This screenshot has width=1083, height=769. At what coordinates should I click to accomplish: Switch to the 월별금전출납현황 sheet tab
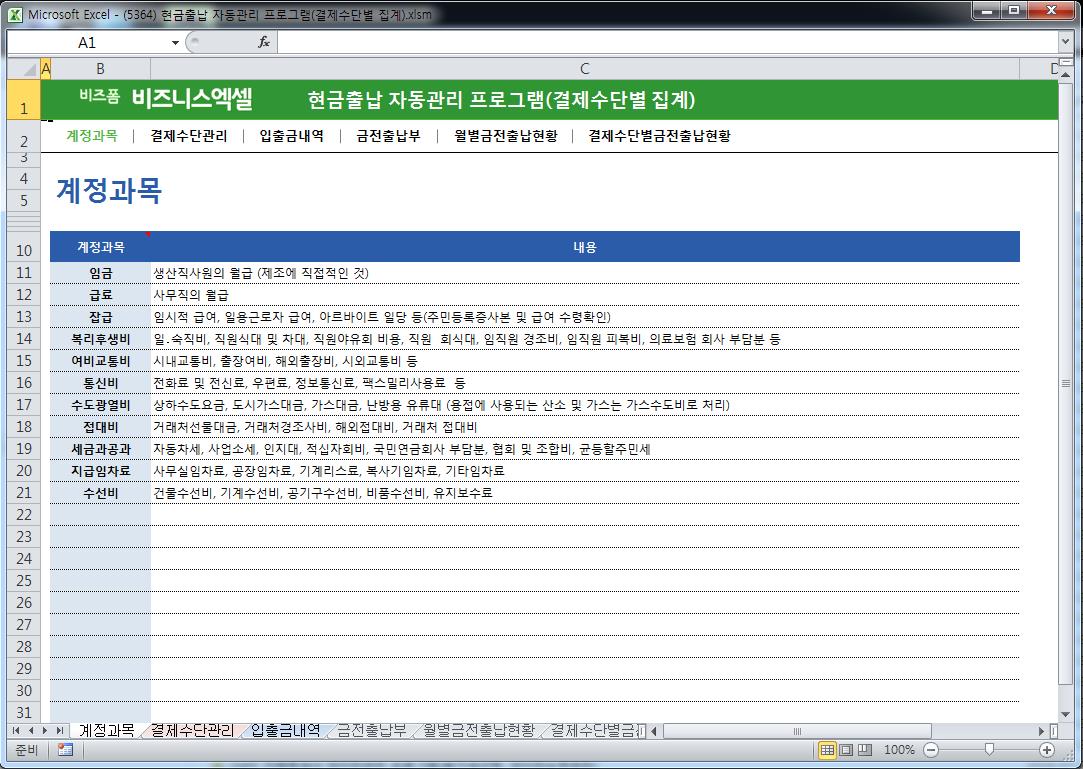point(479,730)
